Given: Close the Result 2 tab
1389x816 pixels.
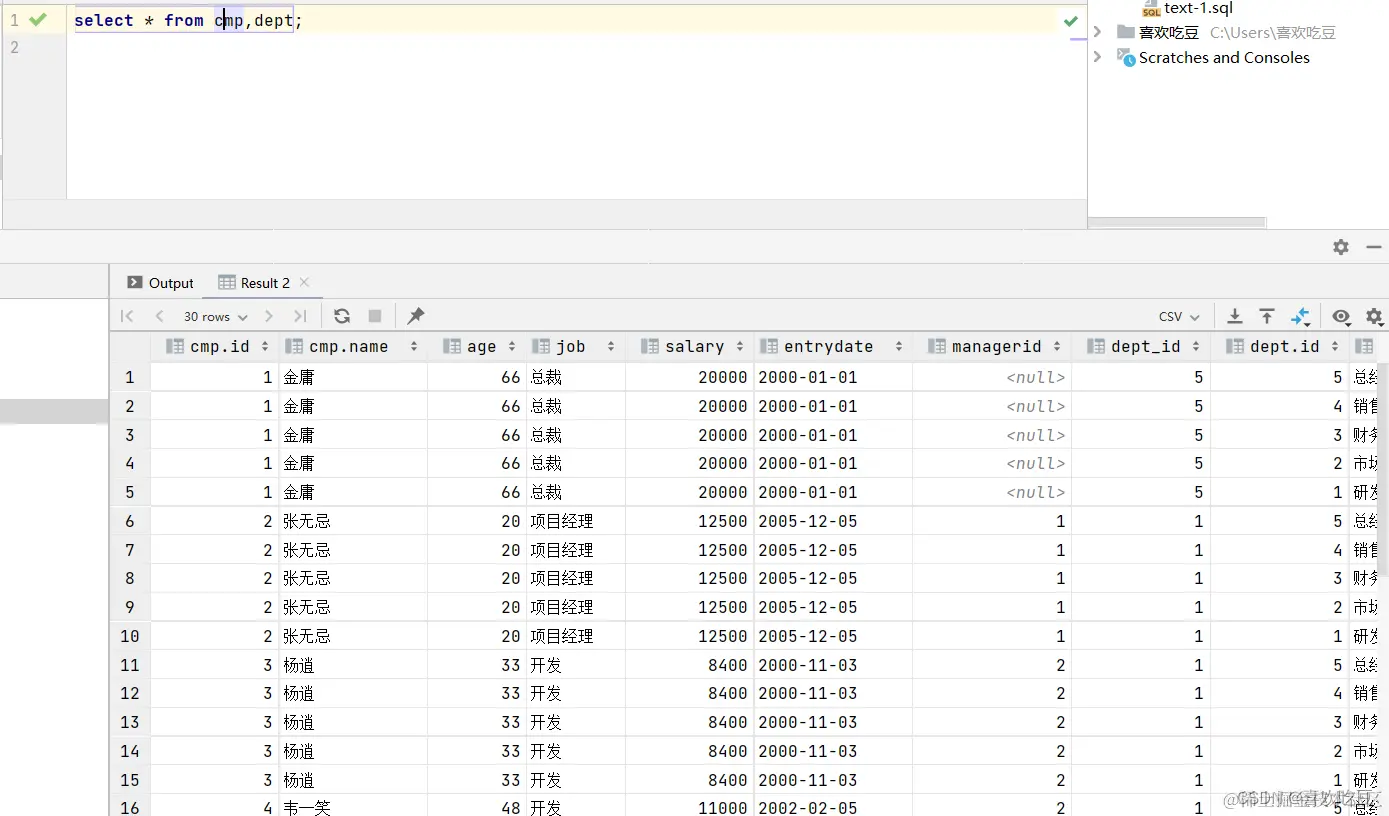Looking at the screenshot, I should tap(305, 282).
